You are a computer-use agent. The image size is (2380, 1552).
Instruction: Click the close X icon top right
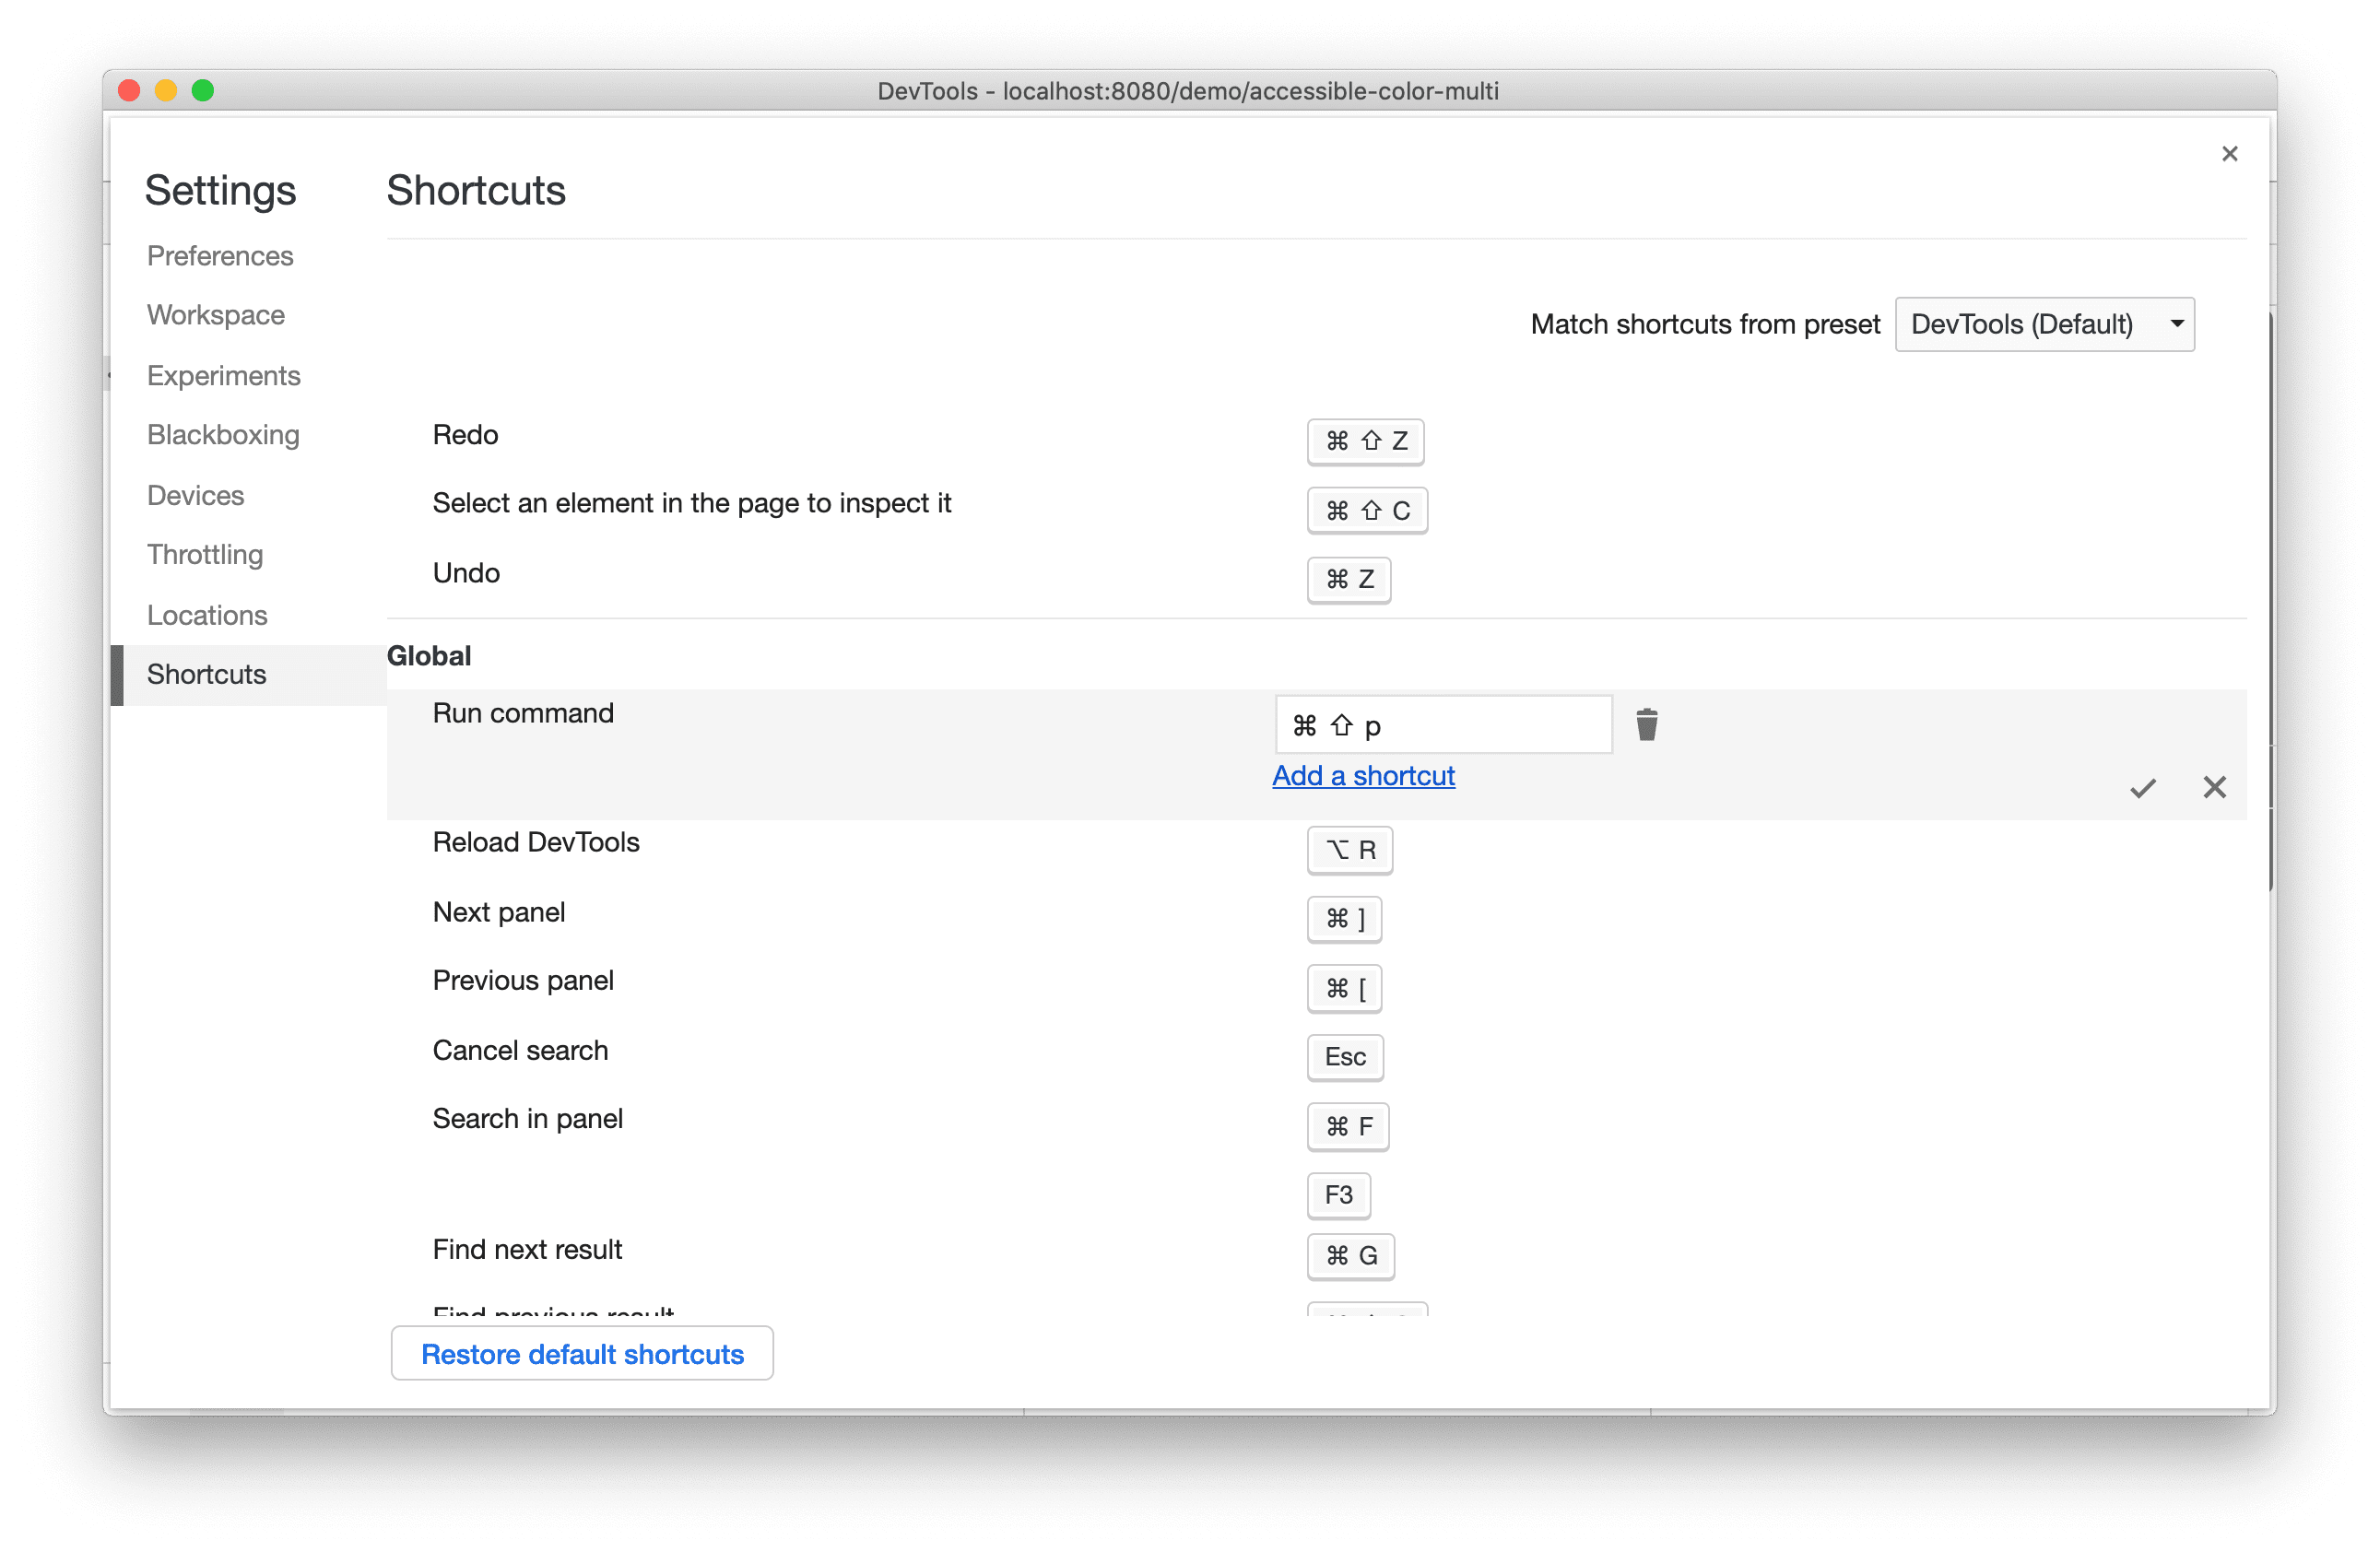click(x=2229, y=154)
